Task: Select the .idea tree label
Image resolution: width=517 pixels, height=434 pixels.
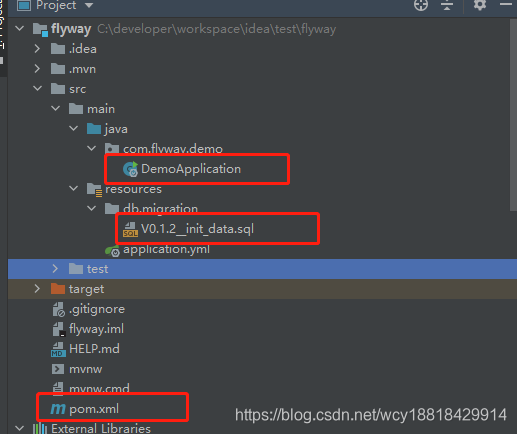Action: tap(83, 49)
